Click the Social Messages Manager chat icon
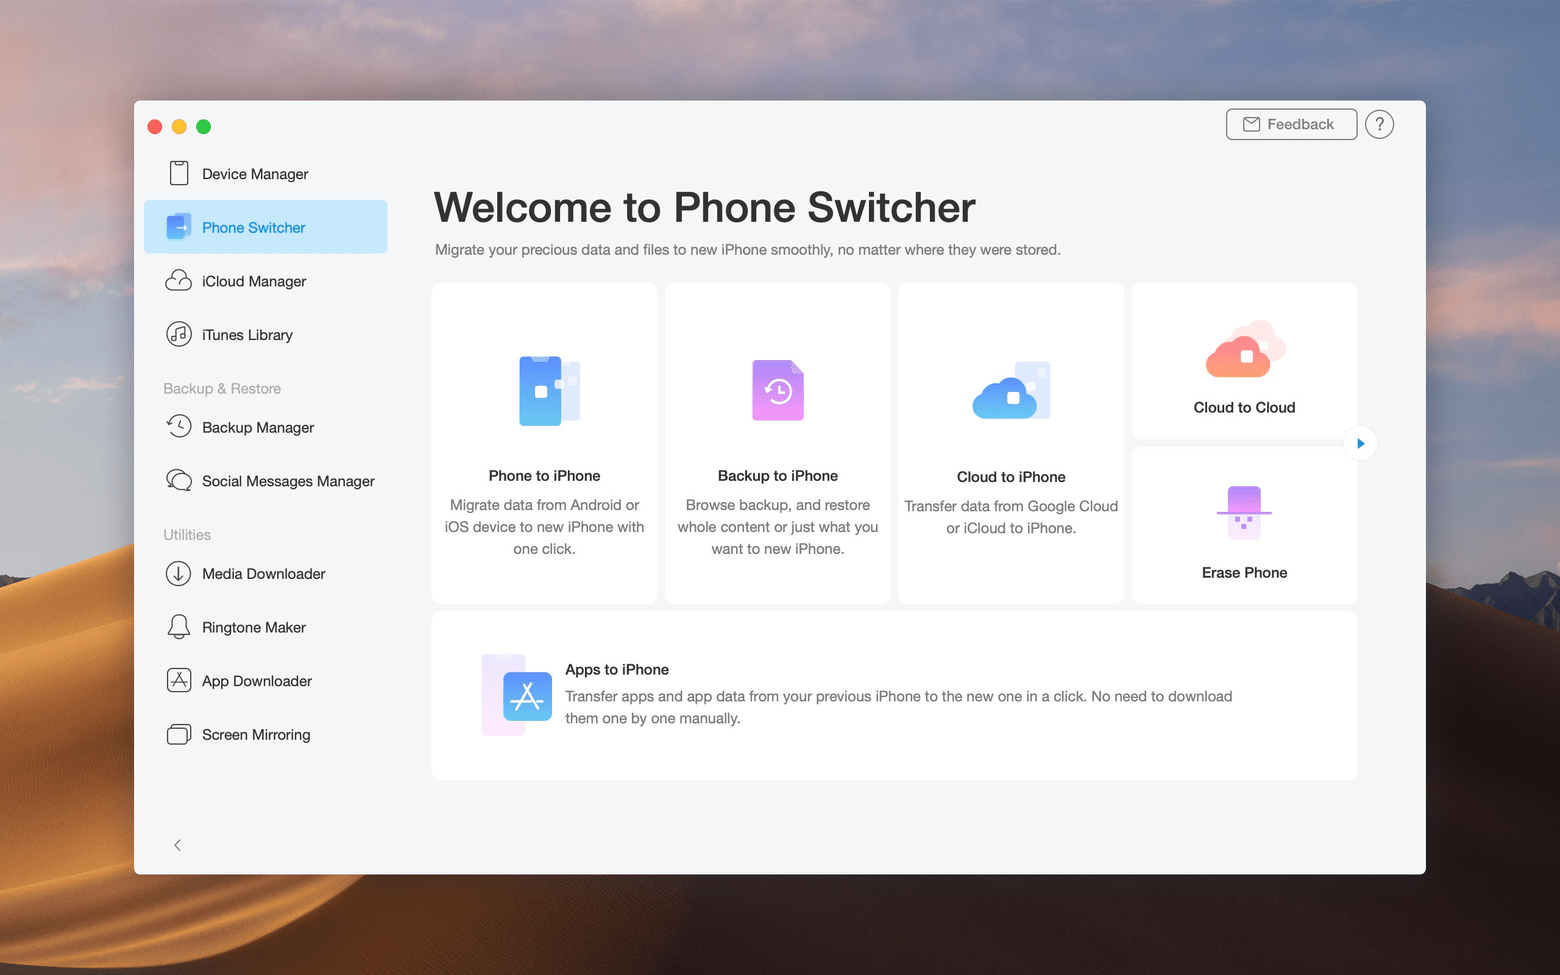The width and height of the screenshot is (1560, 975). coord(179,481)
